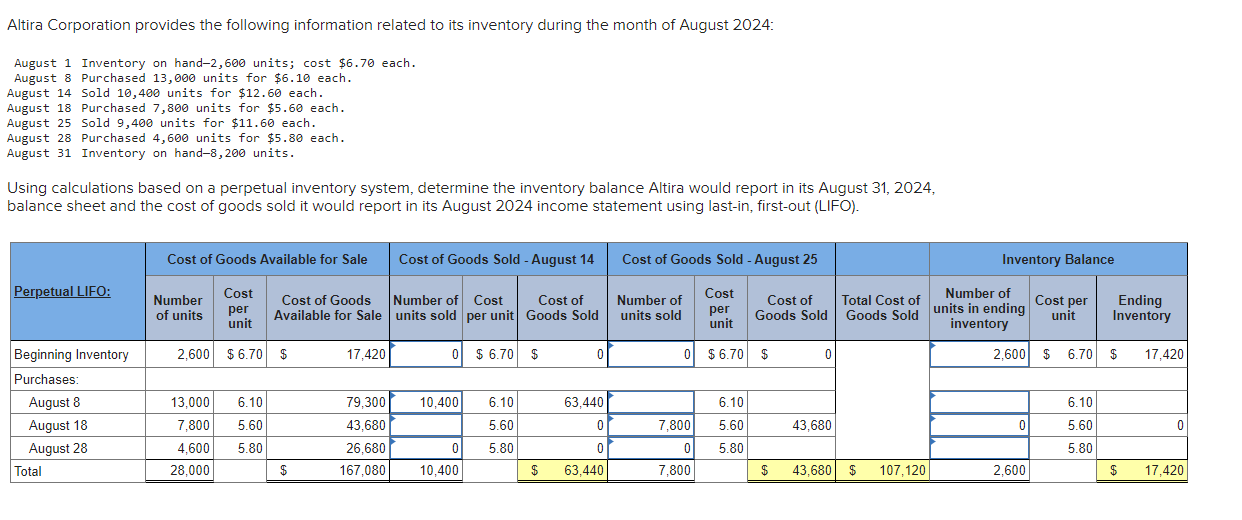Click the line 'August 1 Inventory on hand—2,600 units'
The image size is (1242, 520).
point(215,63)
